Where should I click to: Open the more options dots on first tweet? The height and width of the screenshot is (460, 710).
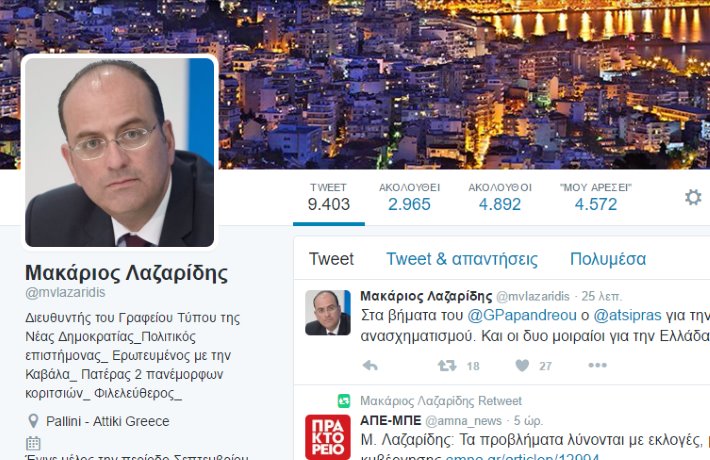[x=597, y=365]
